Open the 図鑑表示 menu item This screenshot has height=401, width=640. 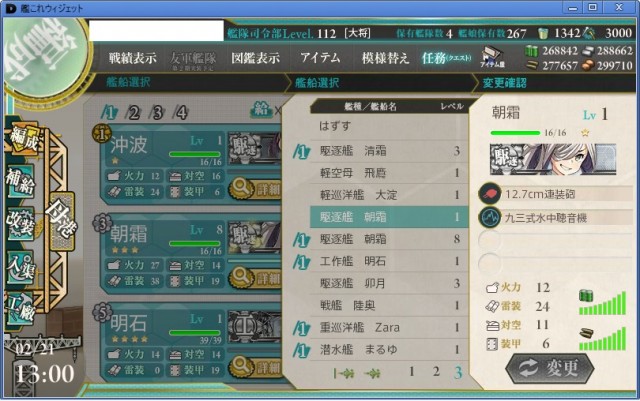point(256,58)
